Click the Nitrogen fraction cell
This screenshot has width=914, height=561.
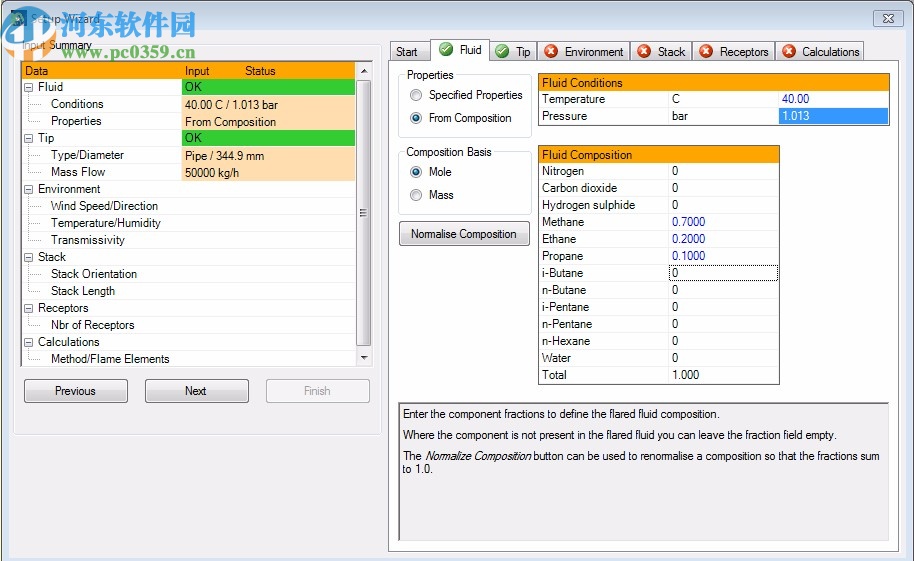(723, 171)
